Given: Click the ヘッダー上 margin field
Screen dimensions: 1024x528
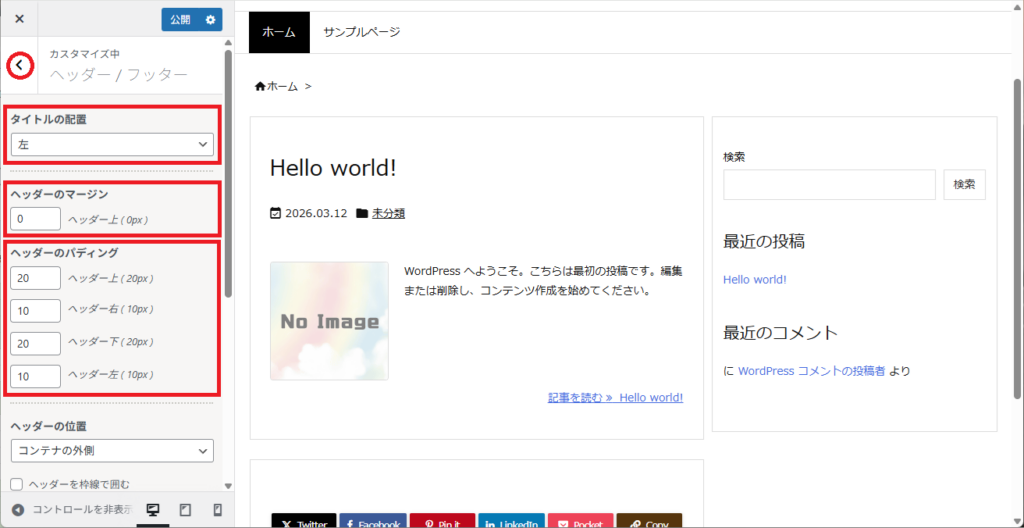Looking at the screenshot, I should pos(35,219).
